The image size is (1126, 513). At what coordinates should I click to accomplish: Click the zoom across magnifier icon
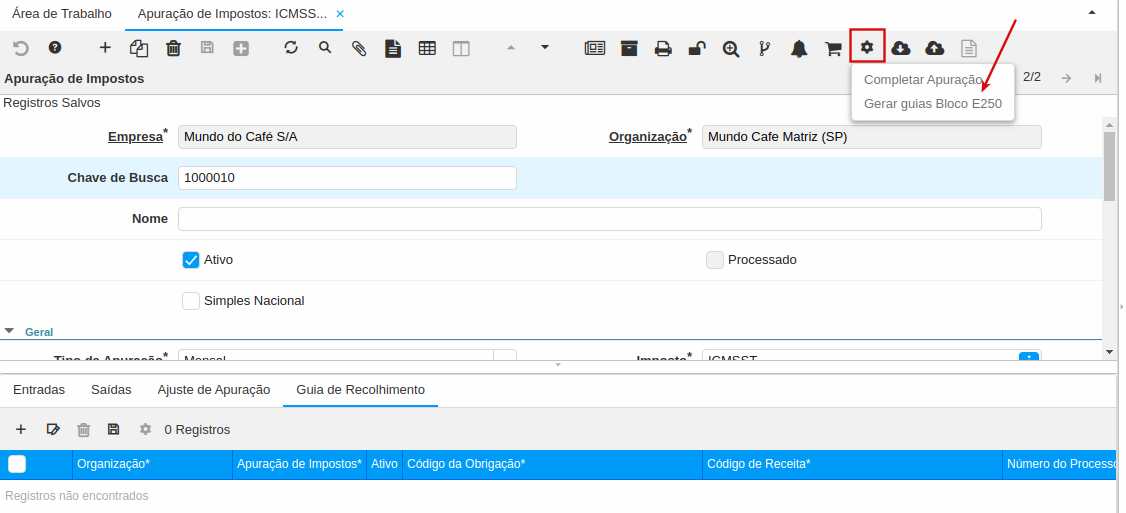tap(731, 48)
